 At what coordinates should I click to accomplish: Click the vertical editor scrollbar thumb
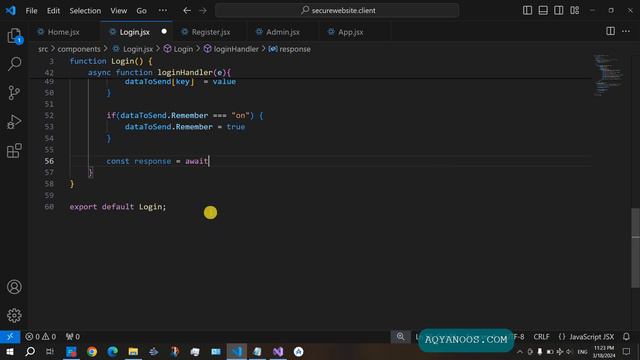click(x=636, y=248)
